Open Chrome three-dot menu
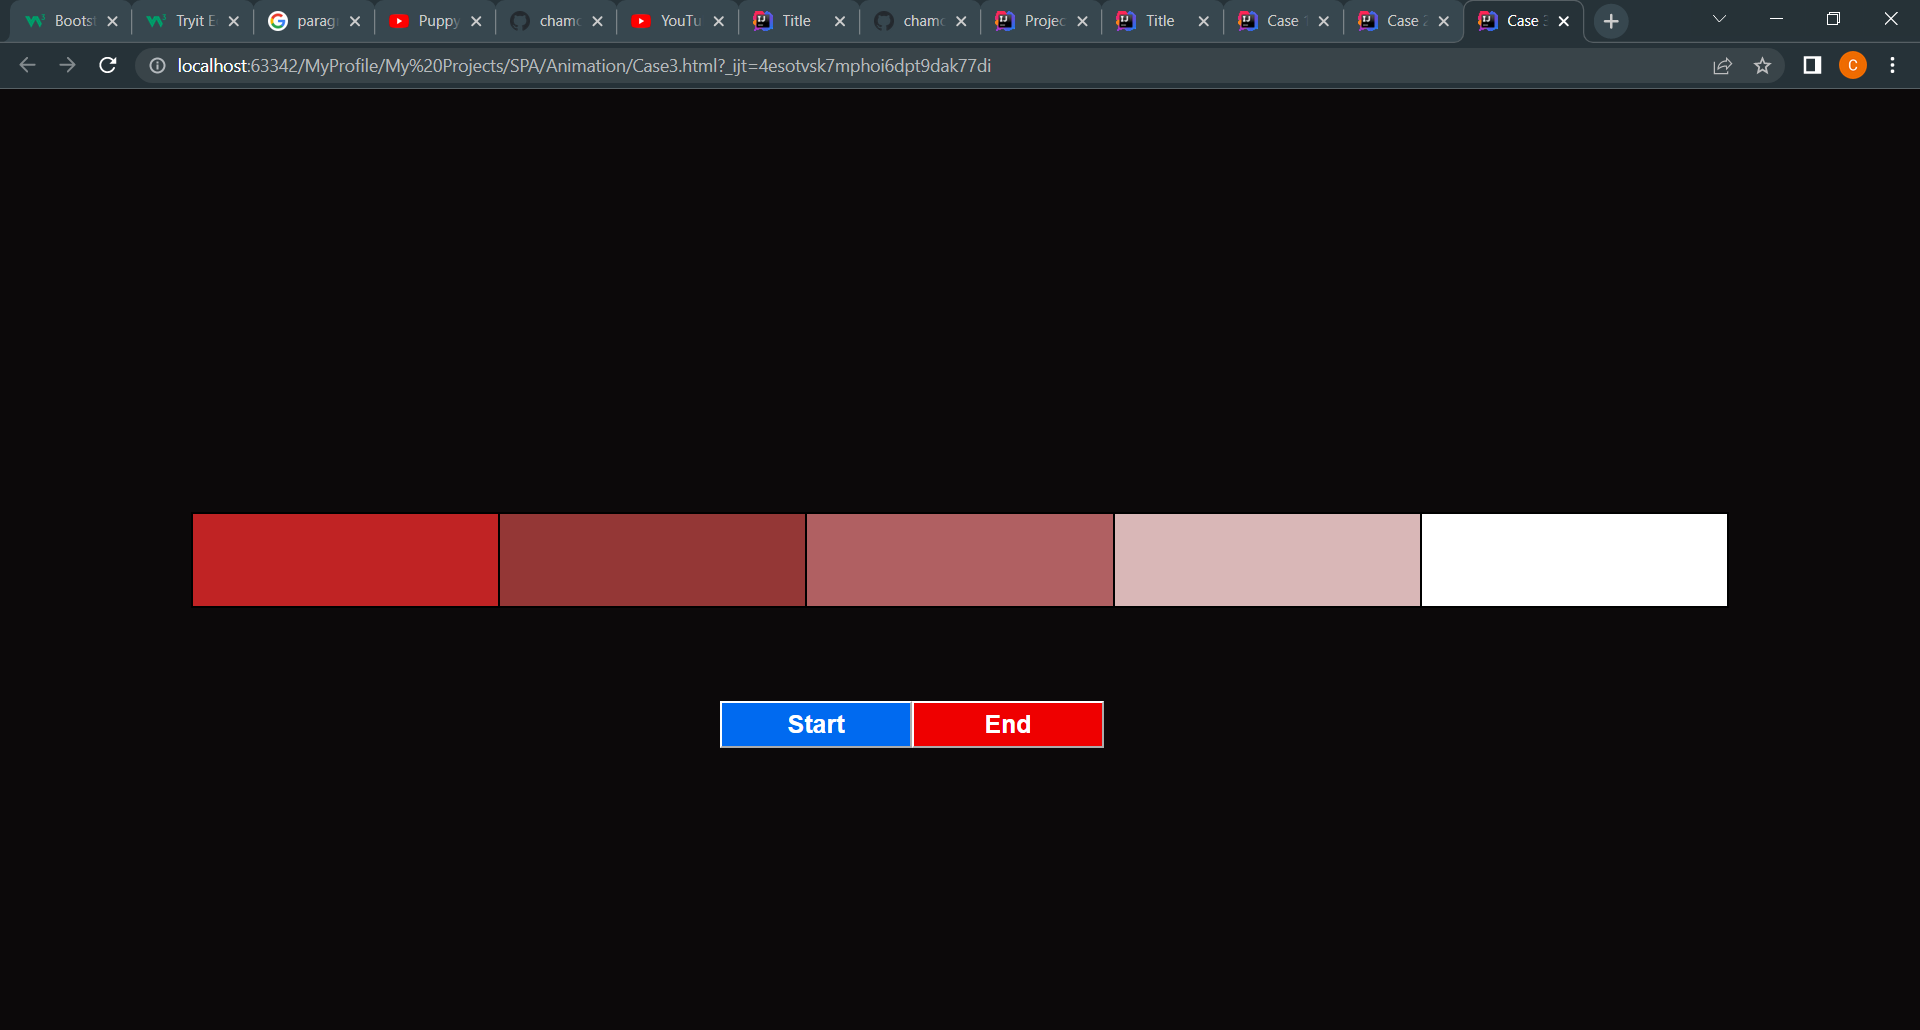Viewport: 1920px width, 1030px height. tap(1892, 65)
